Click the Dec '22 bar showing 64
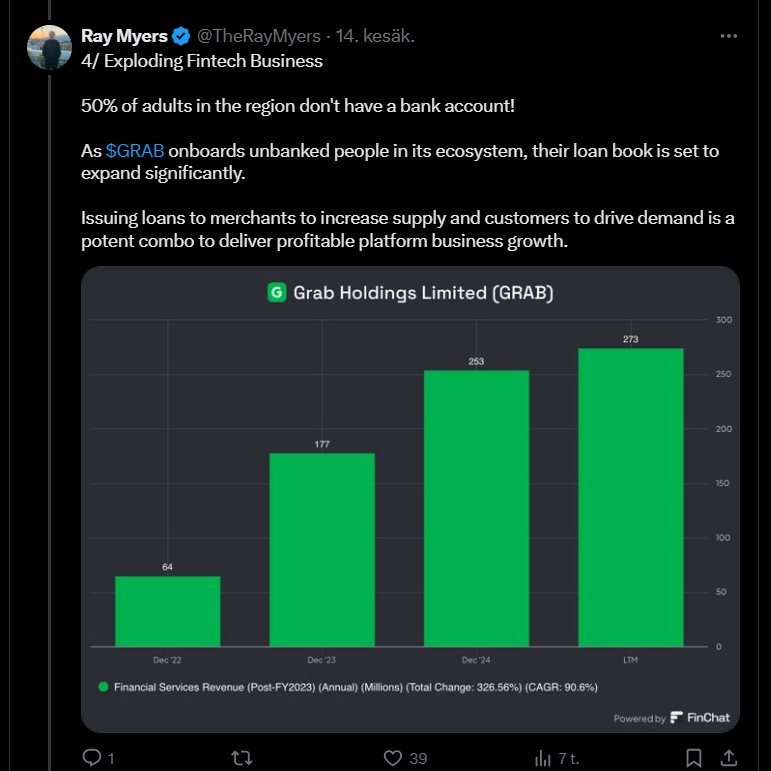771x771 pixels. tap(167, 611)
